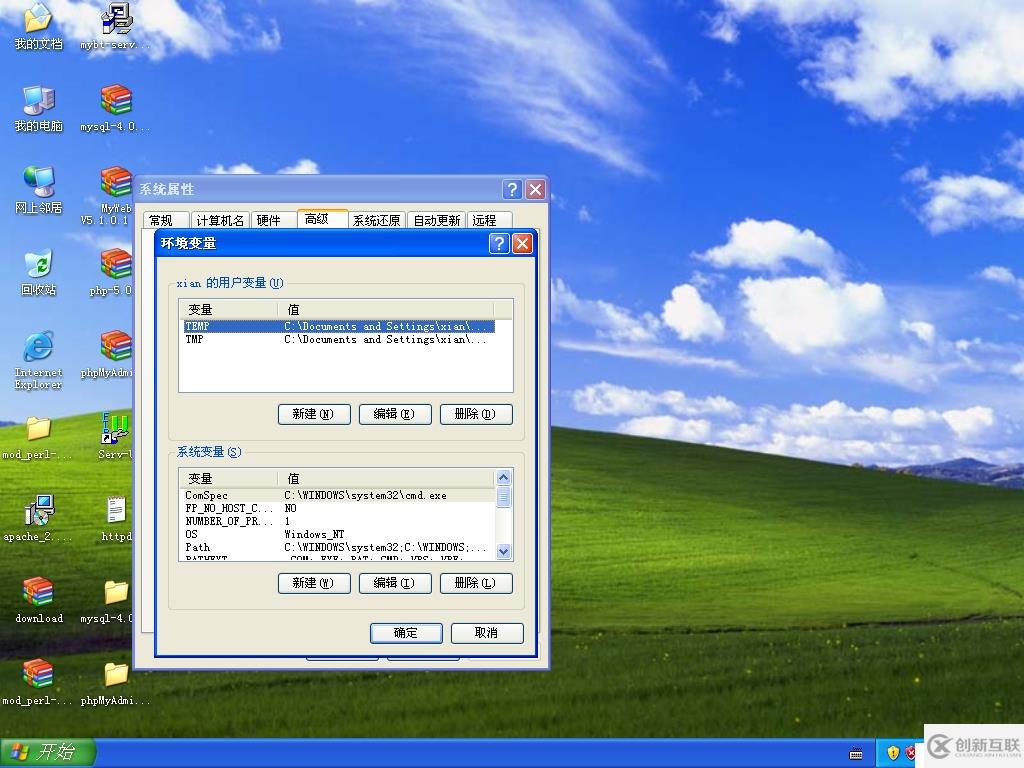Image resolution: width=1024 pixels, height=768 pixels.
Task: Click the help button of 系统属性 window
Action: pos(513,189)
